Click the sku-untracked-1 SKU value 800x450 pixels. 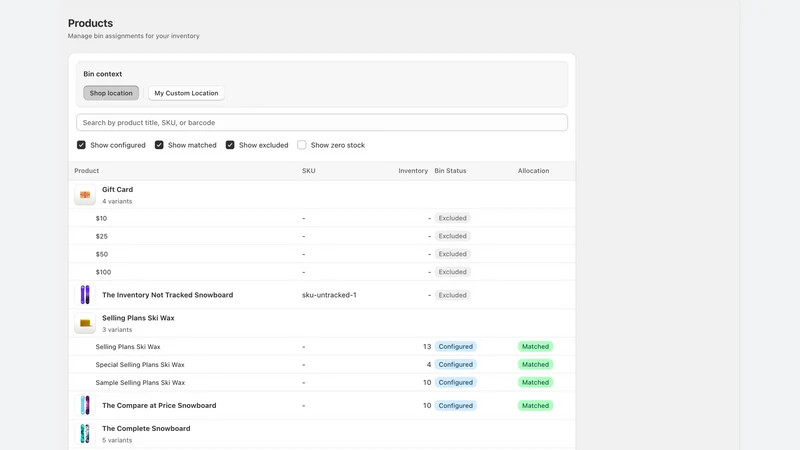(329, 295)
